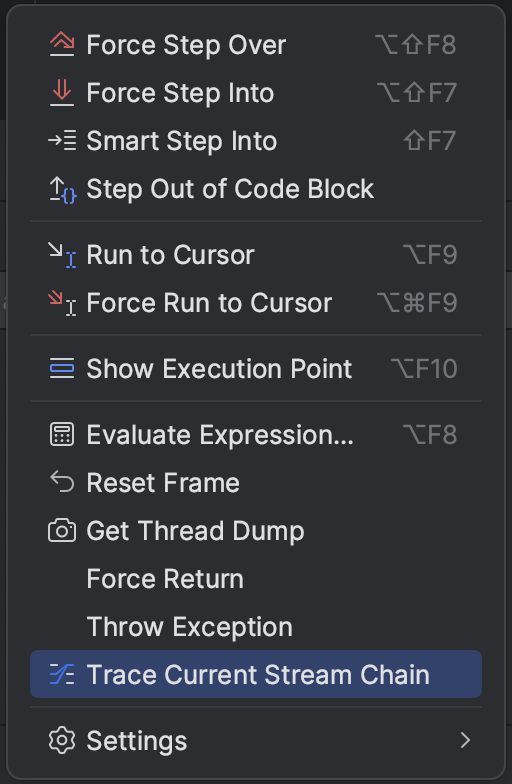Choose Throw Exception from the menu
Image resolution: width=512 pixels, height=784 pixels.
tap(190, 628)
